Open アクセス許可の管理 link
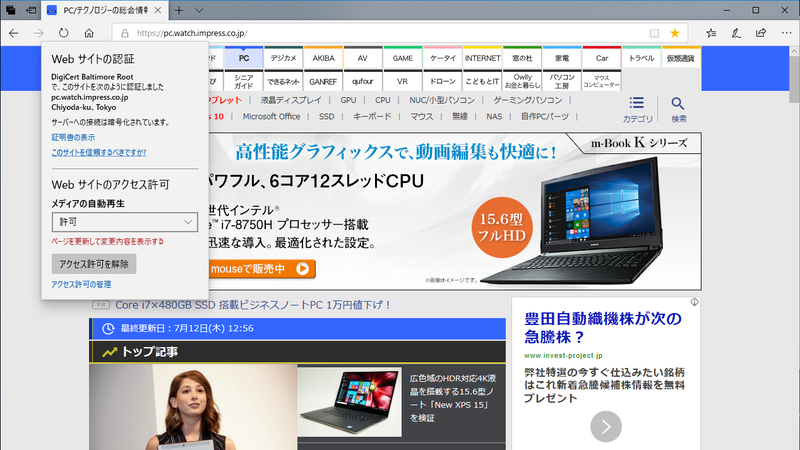Viewport: 800px width, 450px height. coord(81,284)
